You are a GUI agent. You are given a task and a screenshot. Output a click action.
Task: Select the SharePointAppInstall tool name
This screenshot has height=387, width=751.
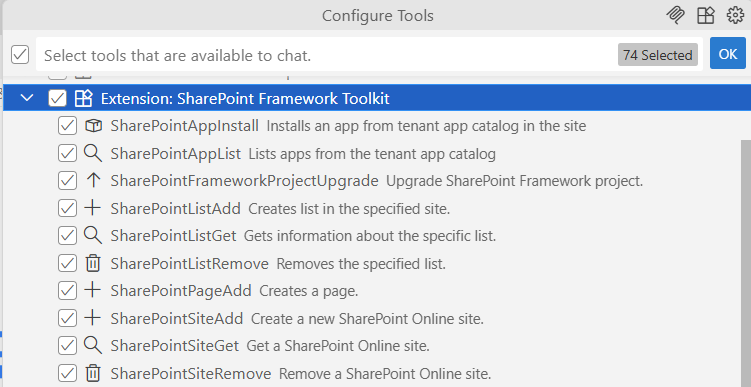[x=184, y=126]
